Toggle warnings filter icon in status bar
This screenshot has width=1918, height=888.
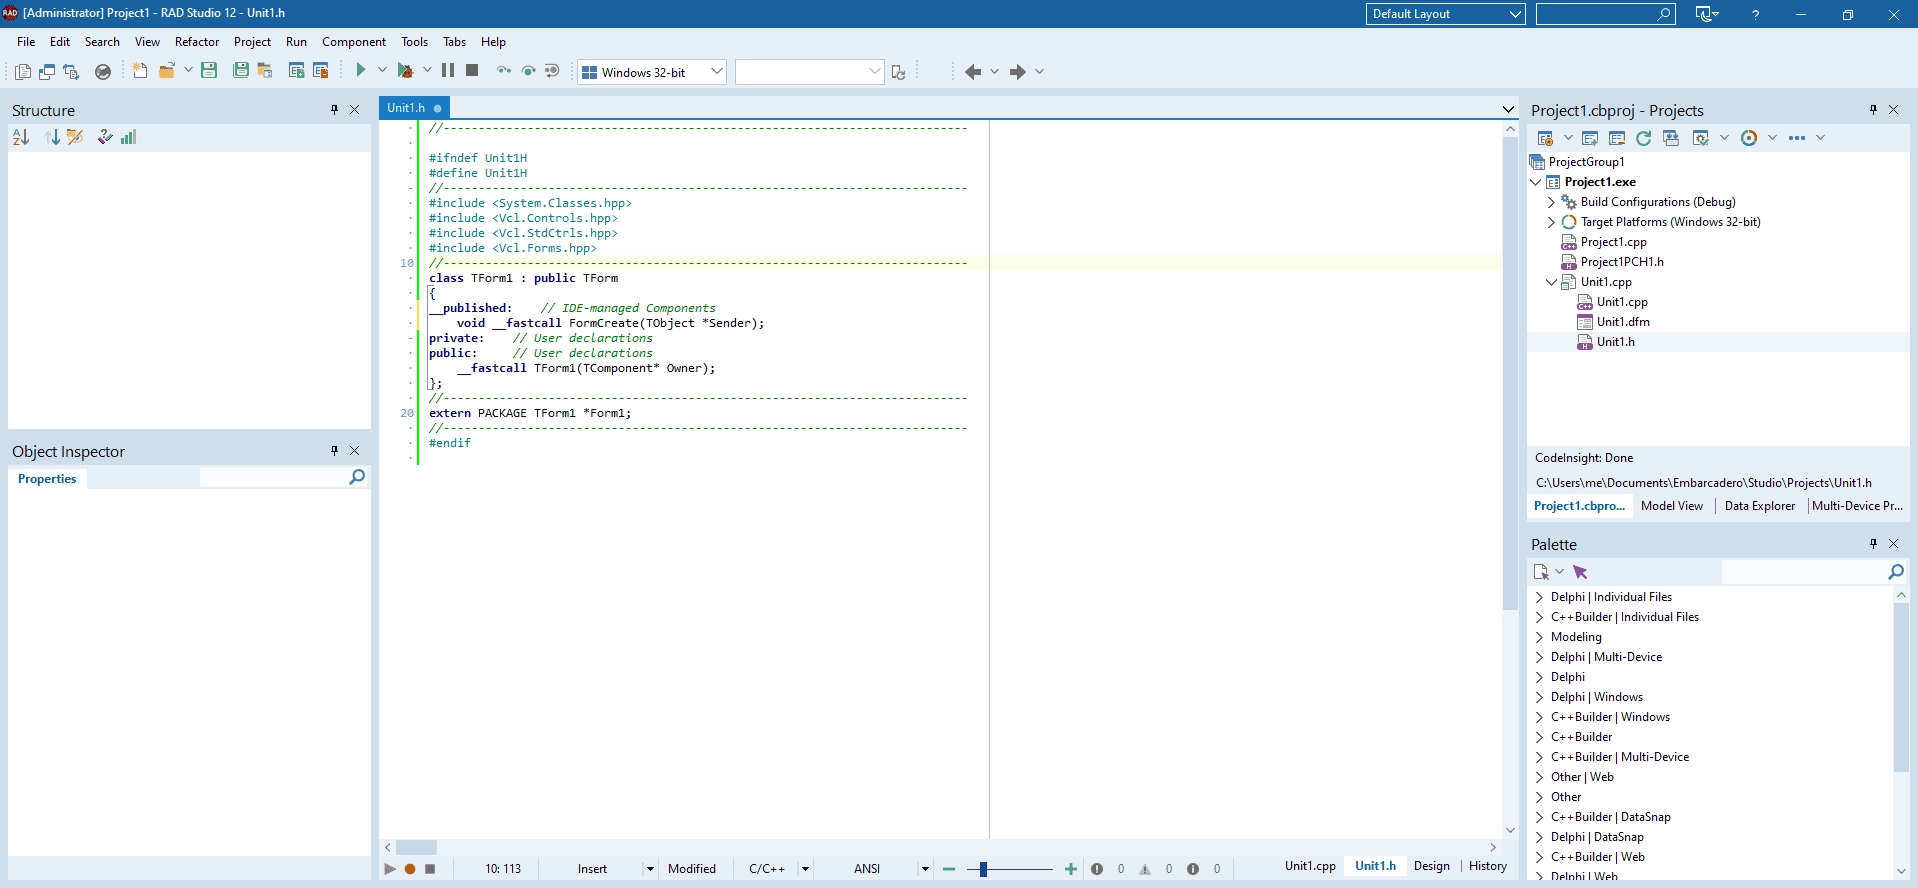[1145, 869]
